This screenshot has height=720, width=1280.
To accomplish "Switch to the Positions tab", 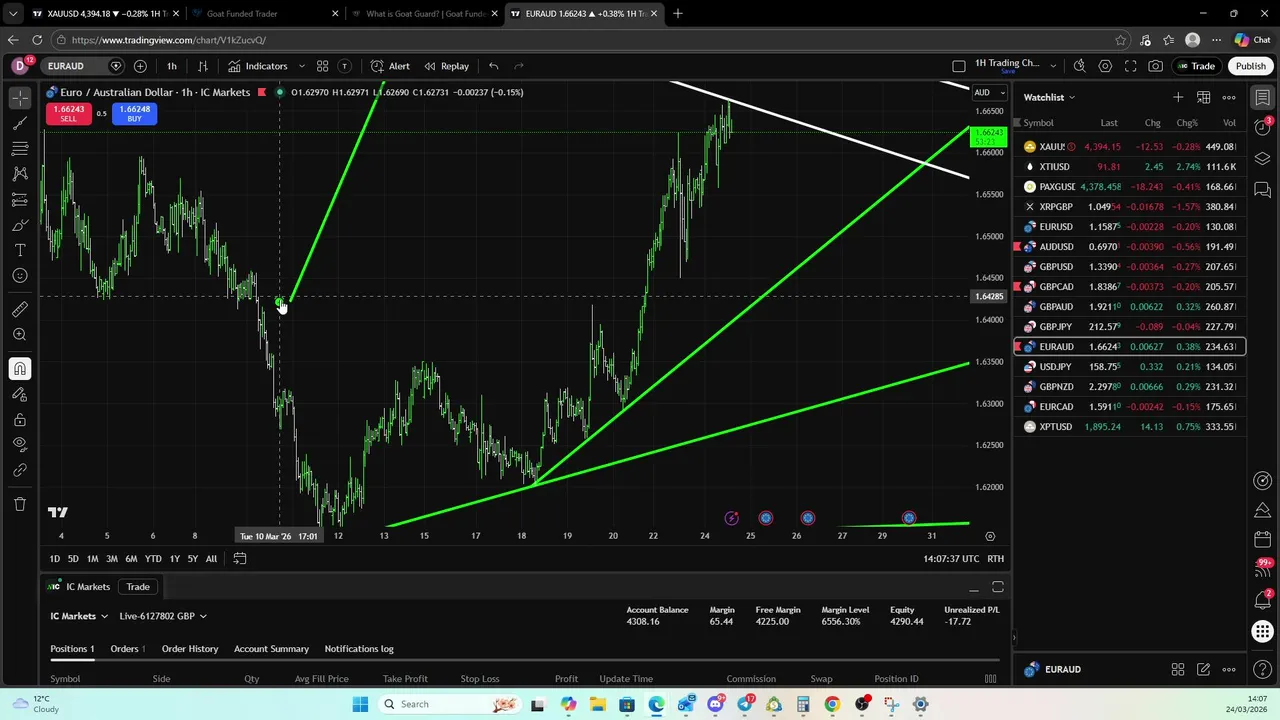I will pyautogui.click(x=72, y=648).
